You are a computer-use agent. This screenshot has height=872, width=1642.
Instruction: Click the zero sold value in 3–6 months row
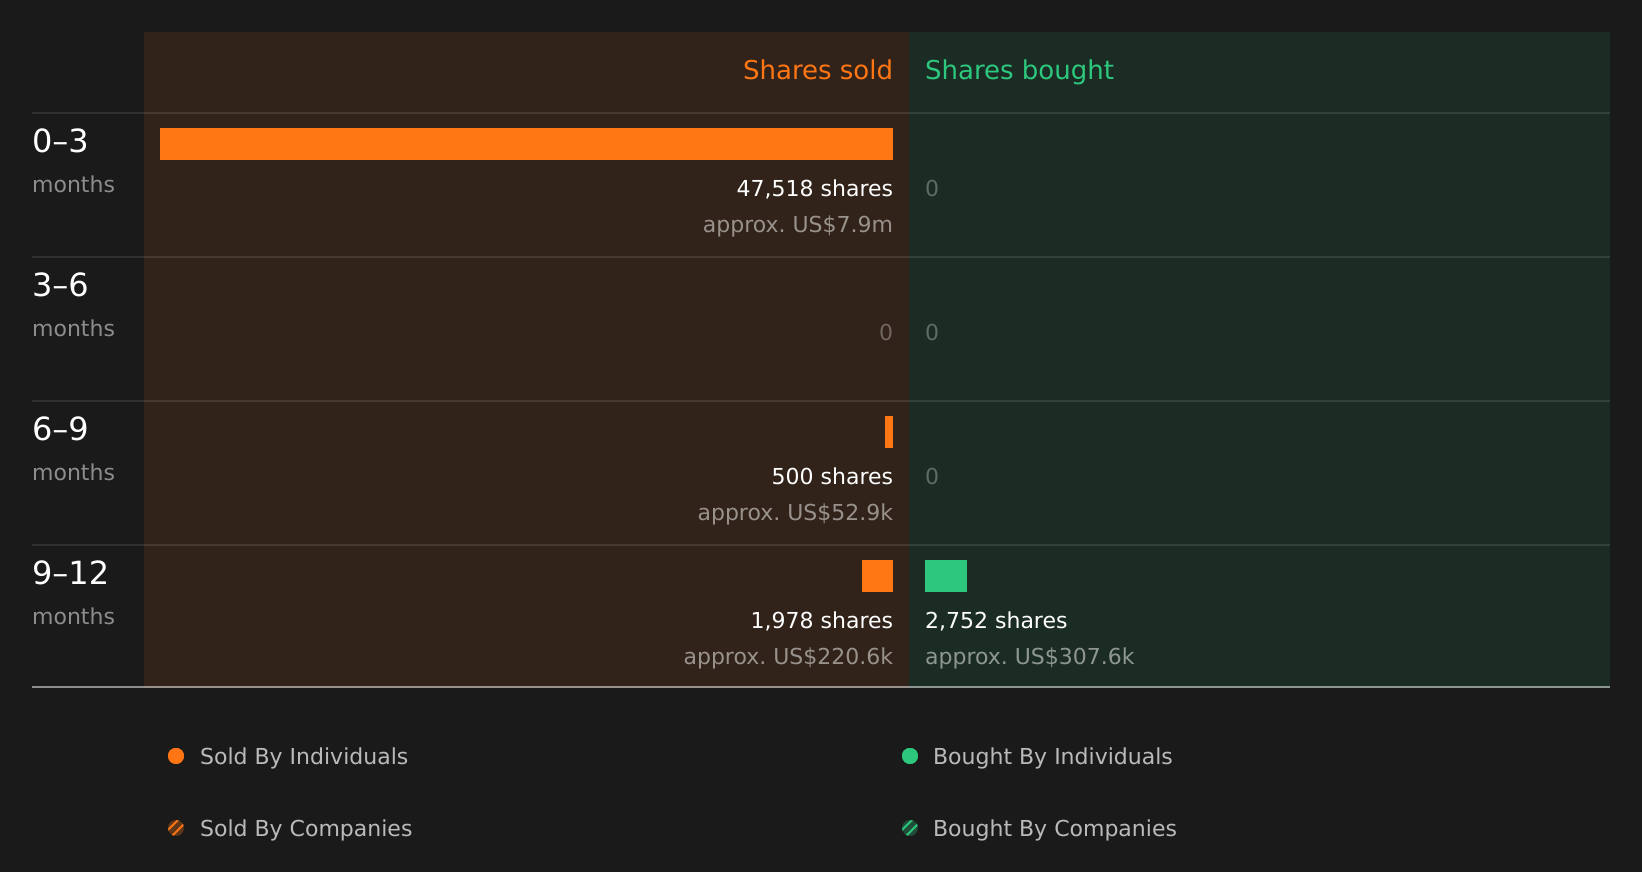tap(886, 333)
